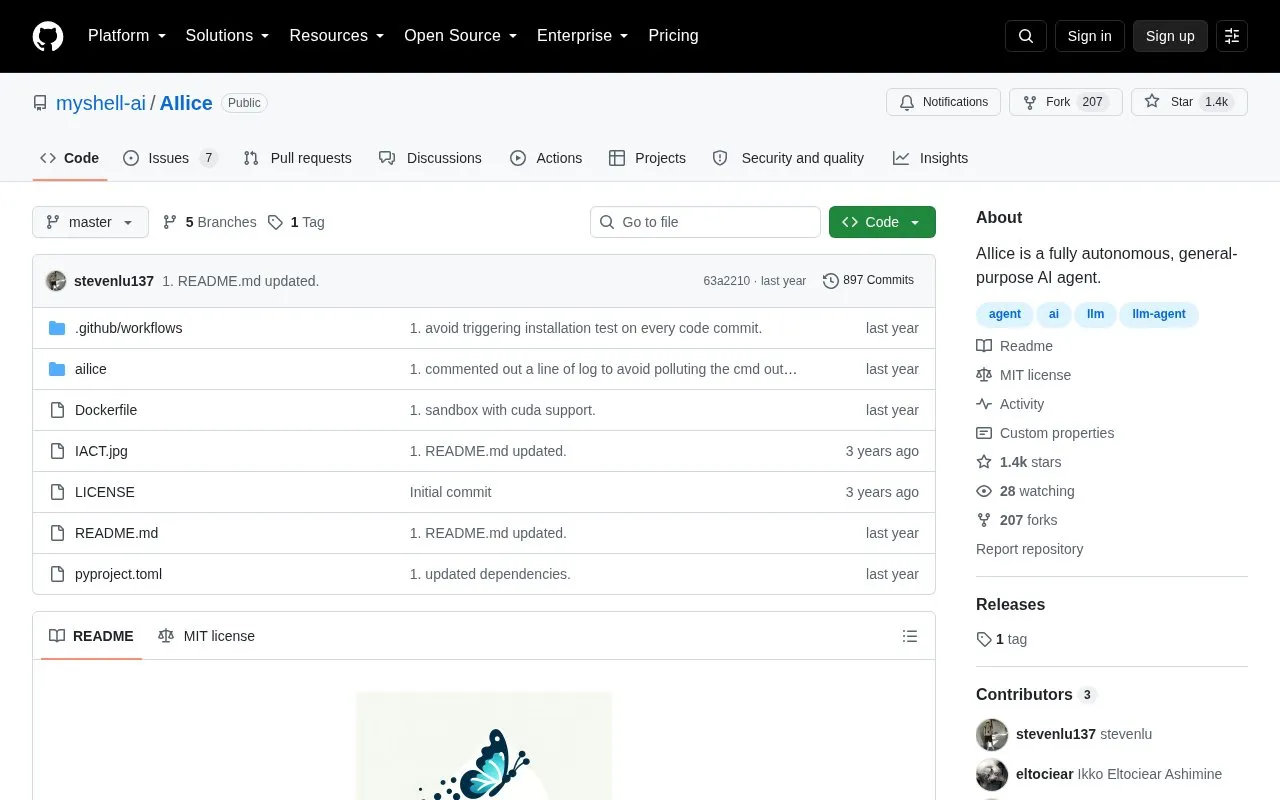The height and width of the screenshot is (800, 1280).
Task: Open eltociear contributor avatar
Action: 992,774
